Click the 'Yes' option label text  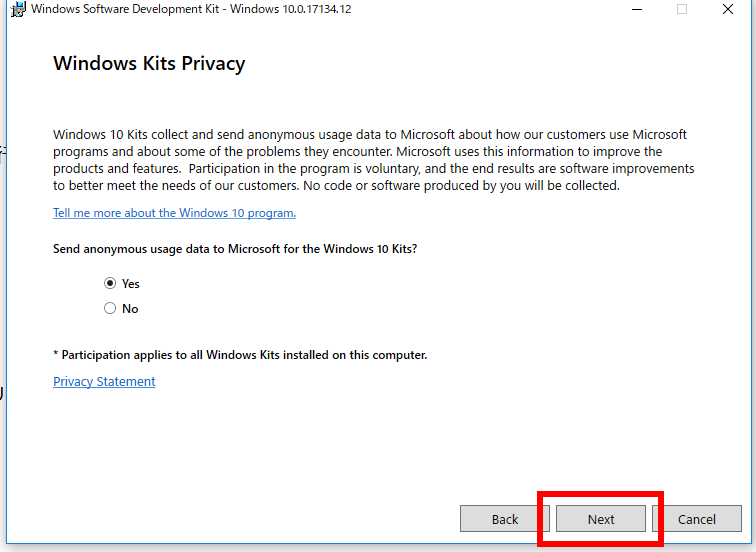(131, 284)
